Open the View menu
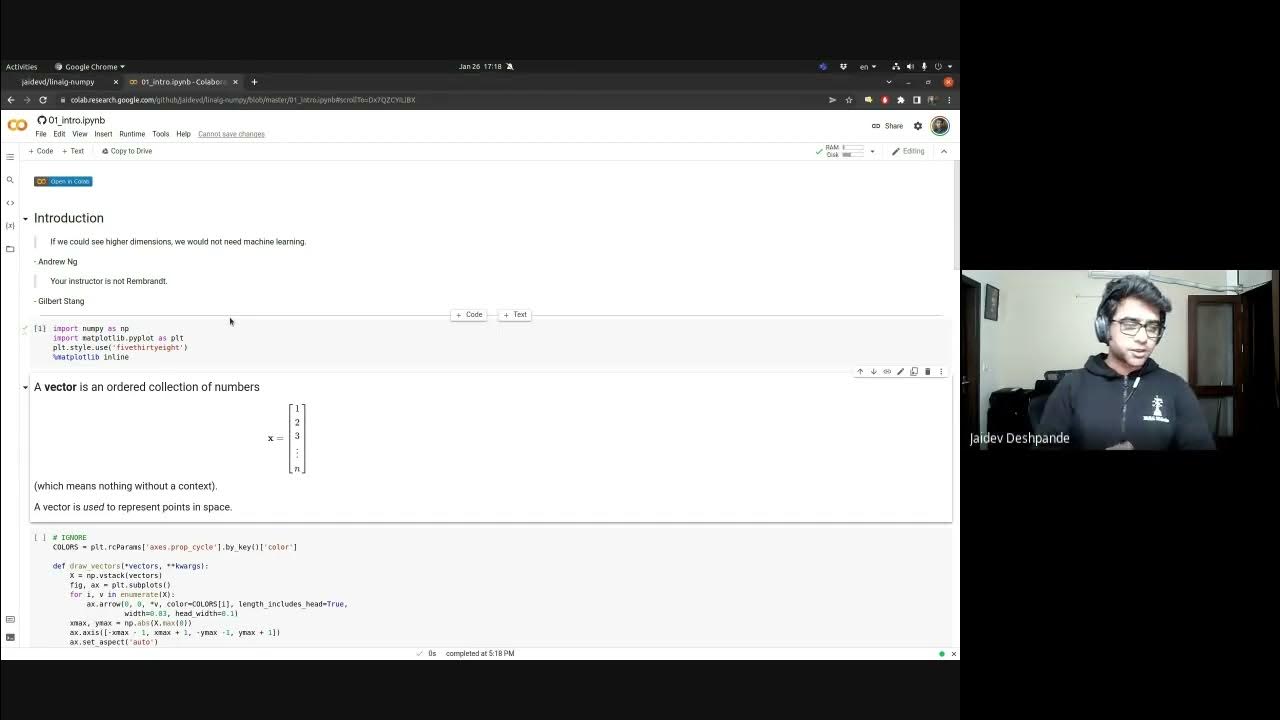1280x720 pixels. click(x=79, y=134)
